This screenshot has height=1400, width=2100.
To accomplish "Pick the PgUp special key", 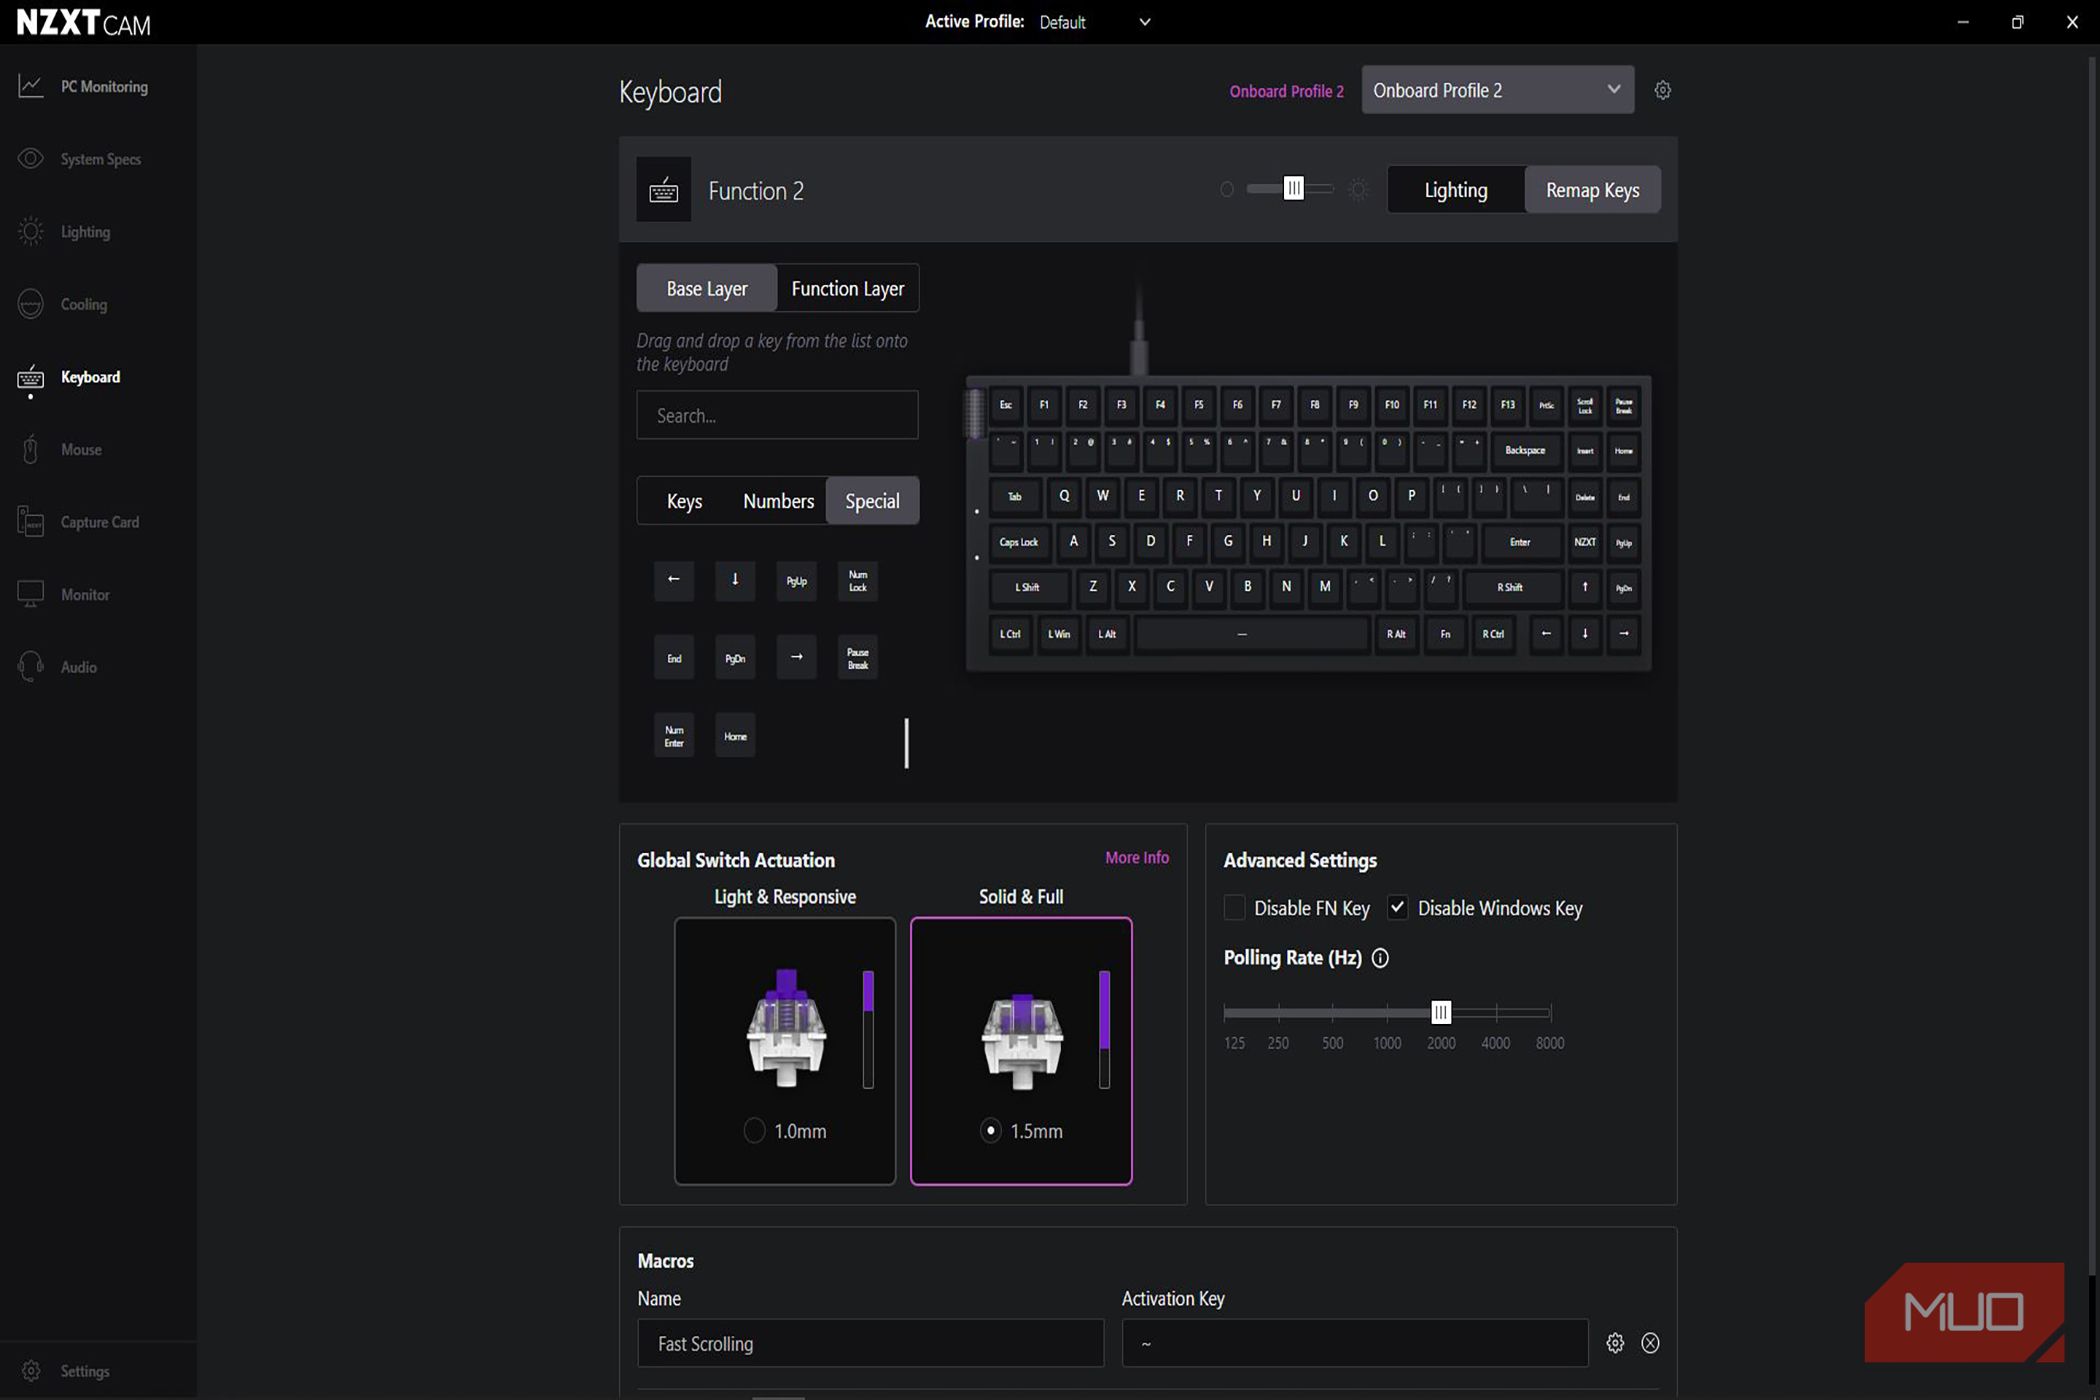I will pos(796,580).
